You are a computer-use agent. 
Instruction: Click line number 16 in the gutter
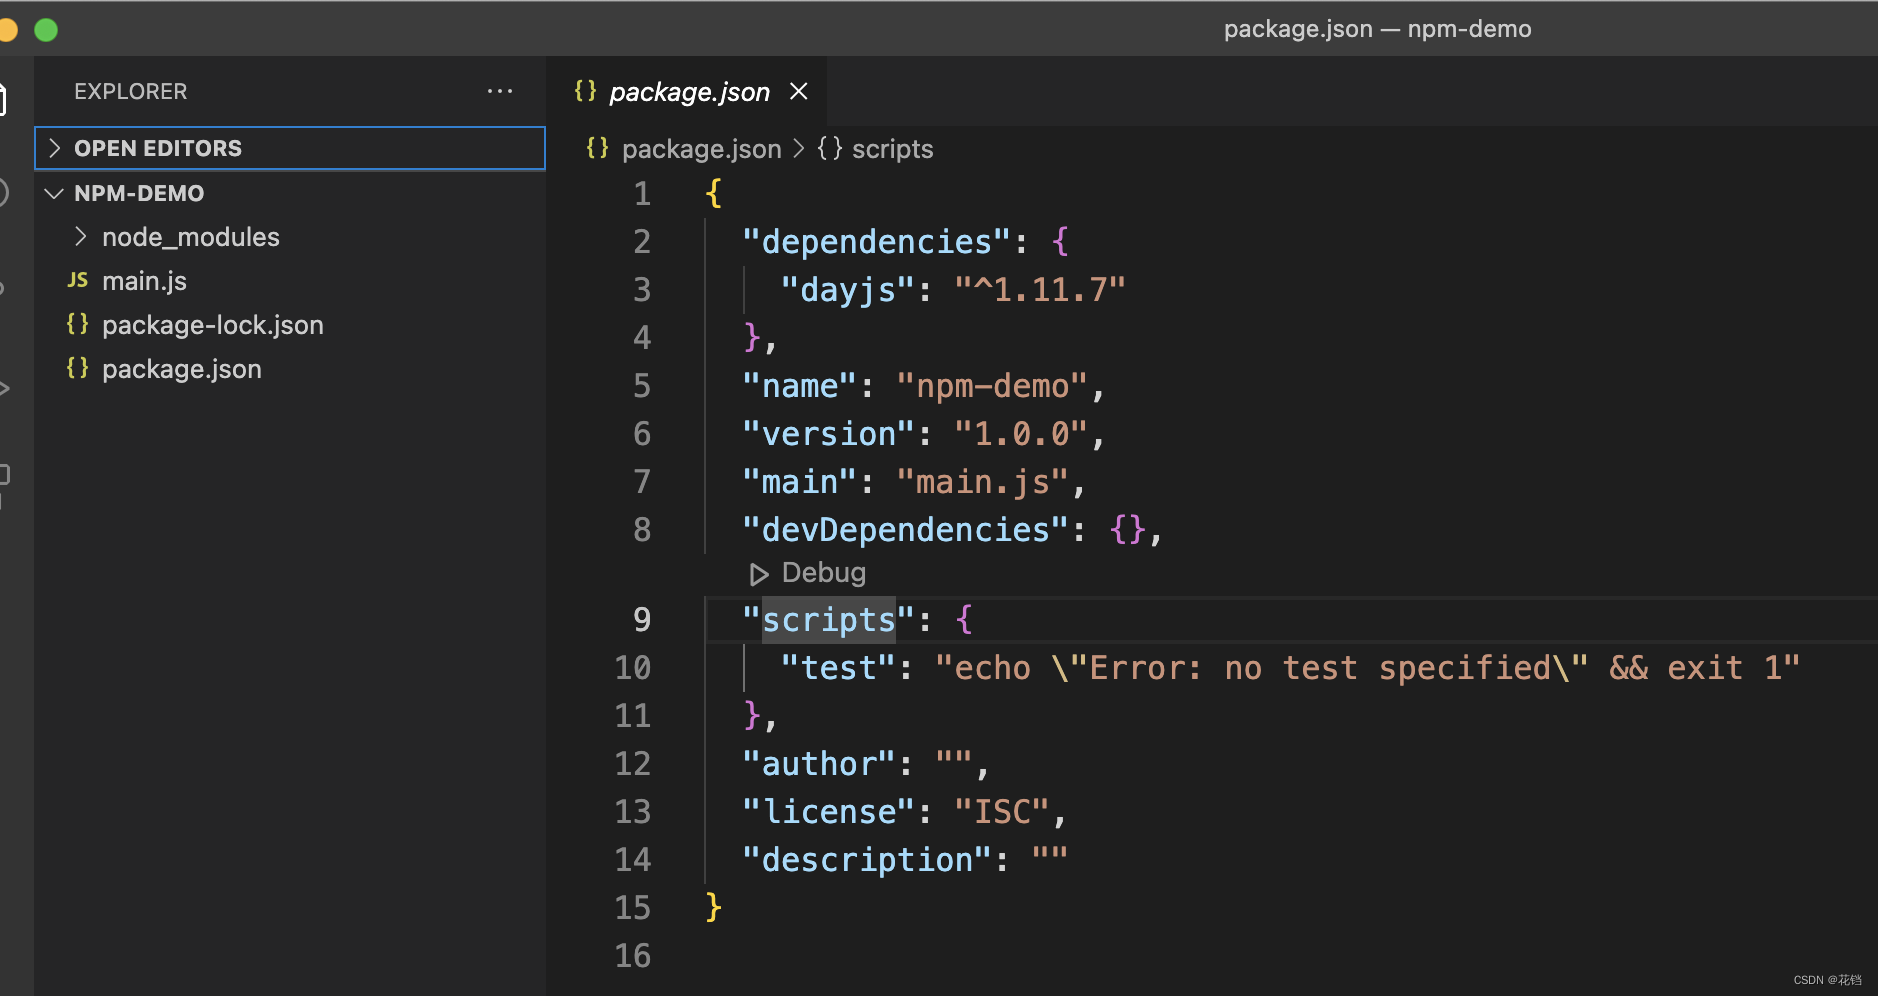(632, 956)
